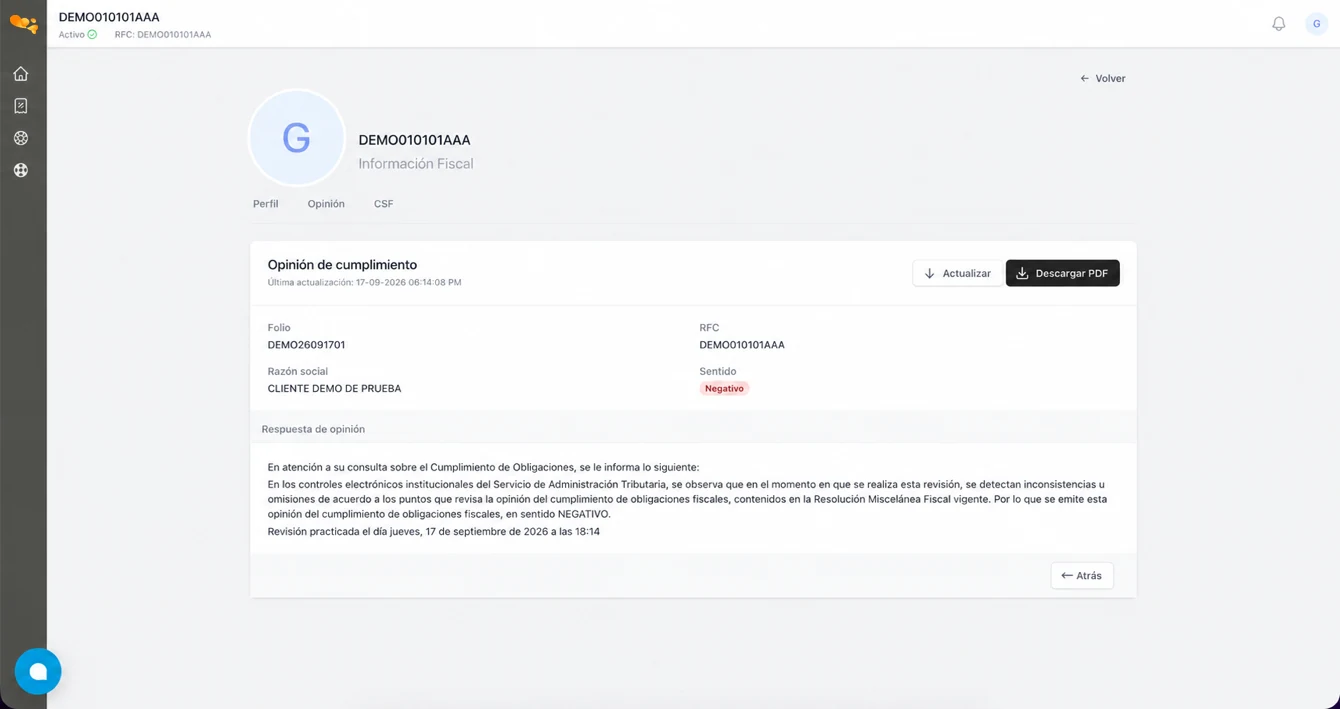Click the Atrás button
This screenshot has width=1340, height=709.
[x=1082, y=576]
